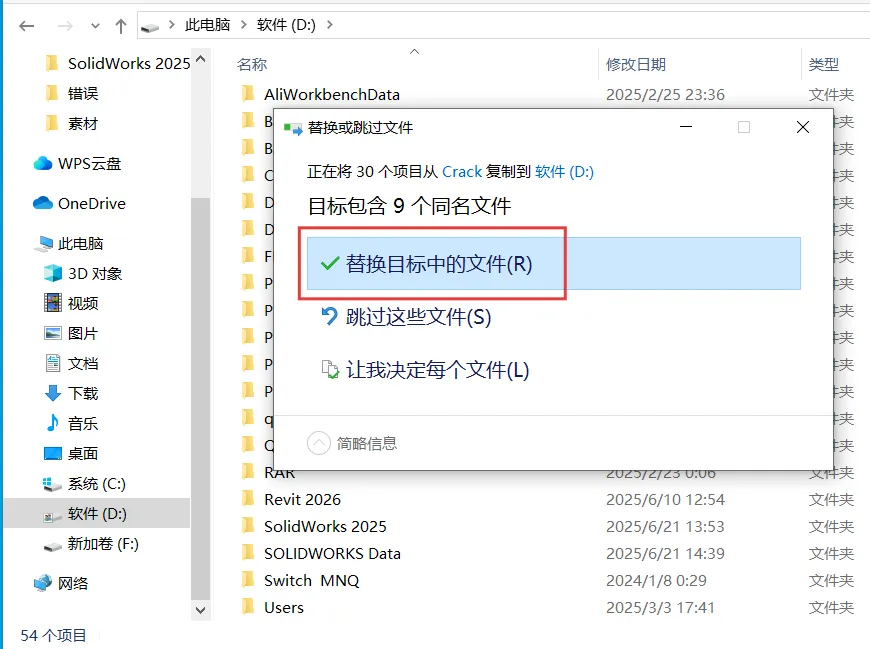Screen dimensions: 870x649
Task: Click 此电脑 in the address bar
Action: tap(208, 25)
